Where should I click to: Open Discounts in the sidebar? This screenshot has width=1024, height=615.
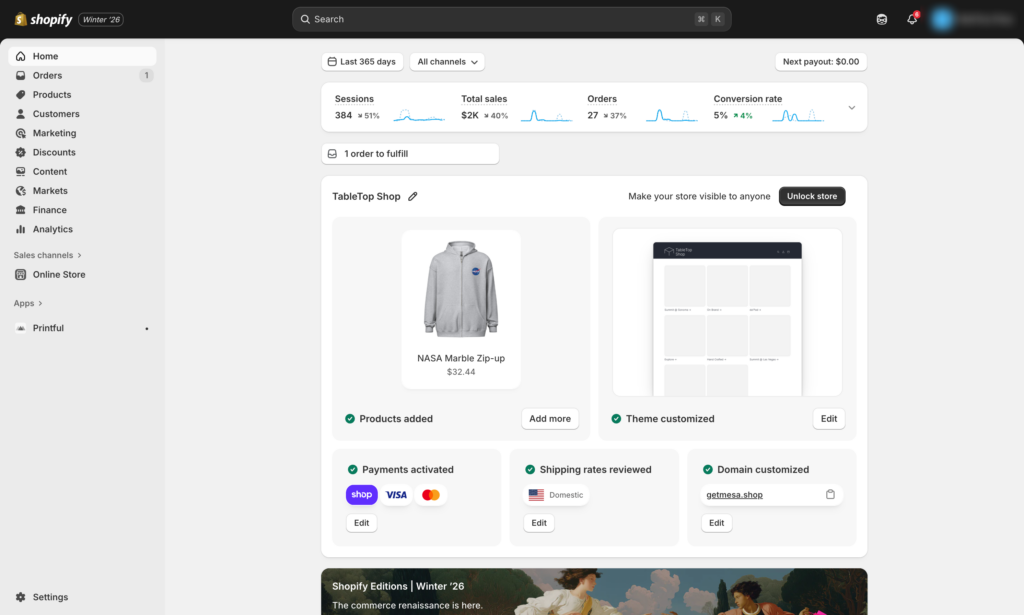click(82, 152)
